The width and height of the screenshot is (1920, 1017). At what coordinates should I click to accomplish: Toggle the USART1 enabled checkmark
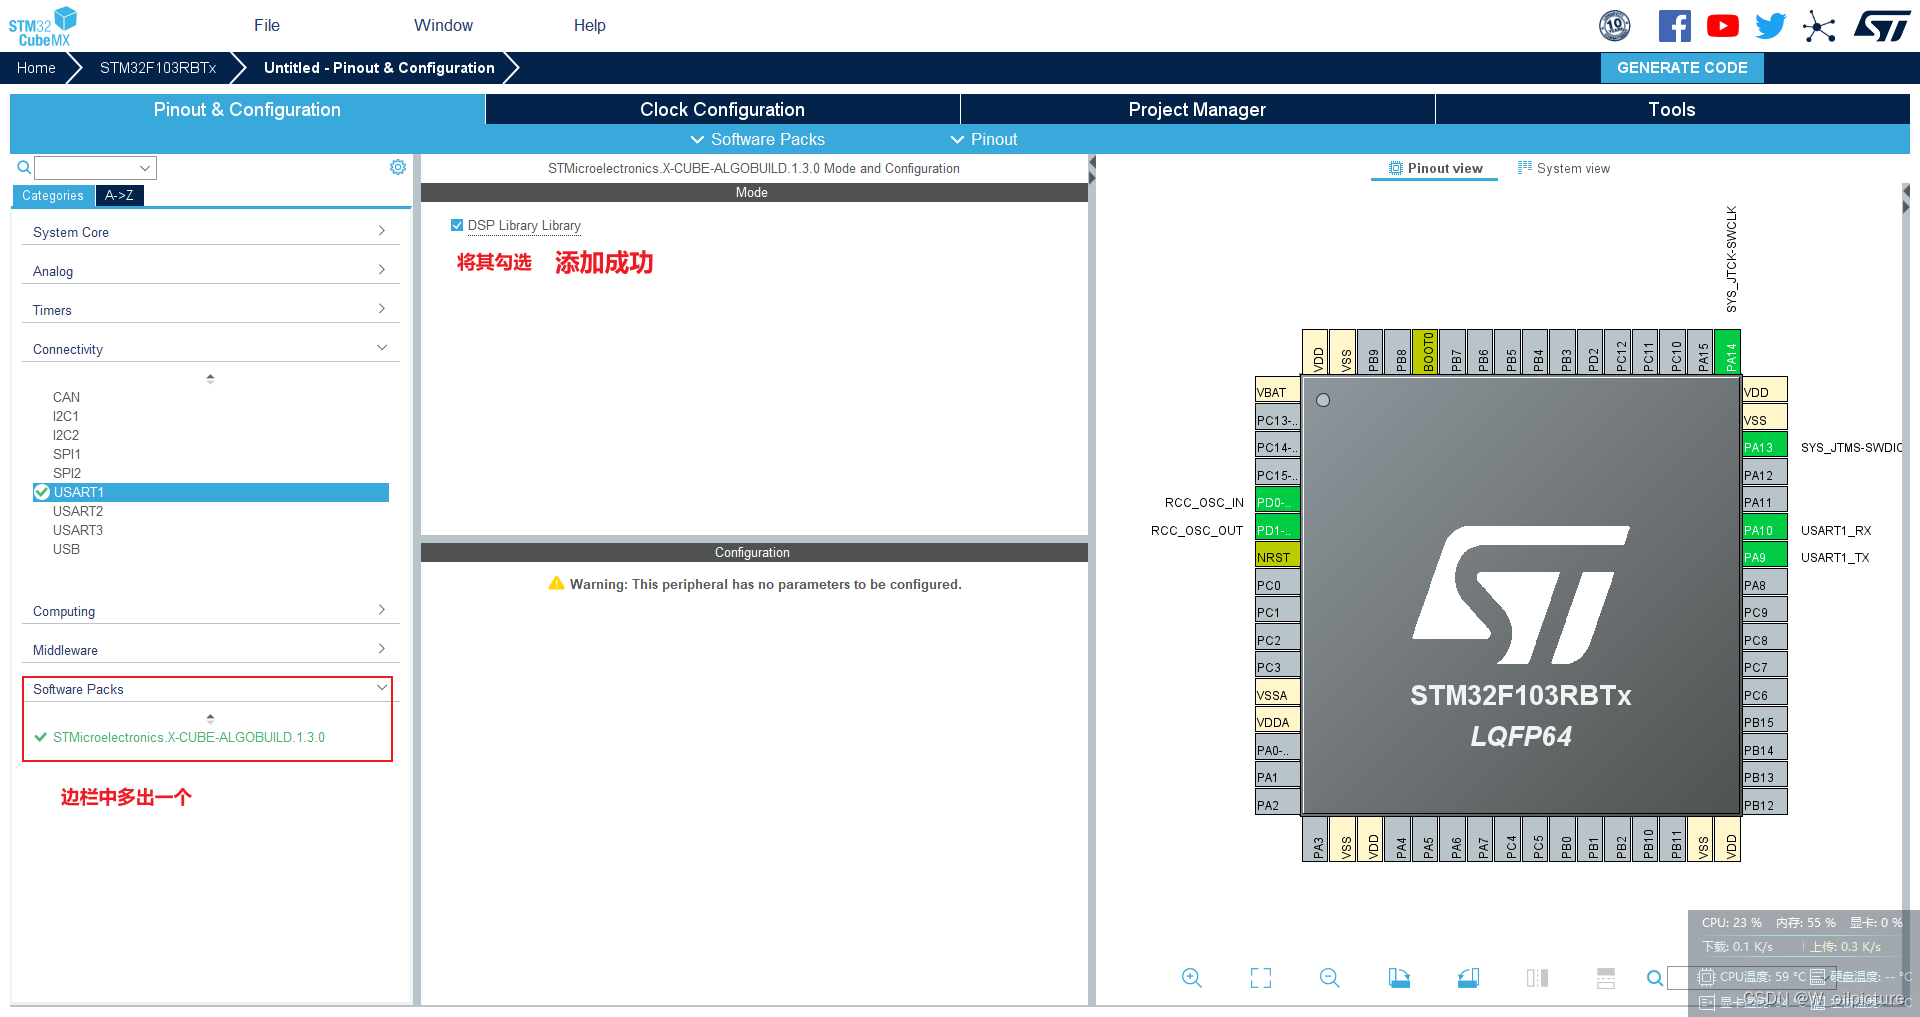pyautogui.click(x=42, y=492)
